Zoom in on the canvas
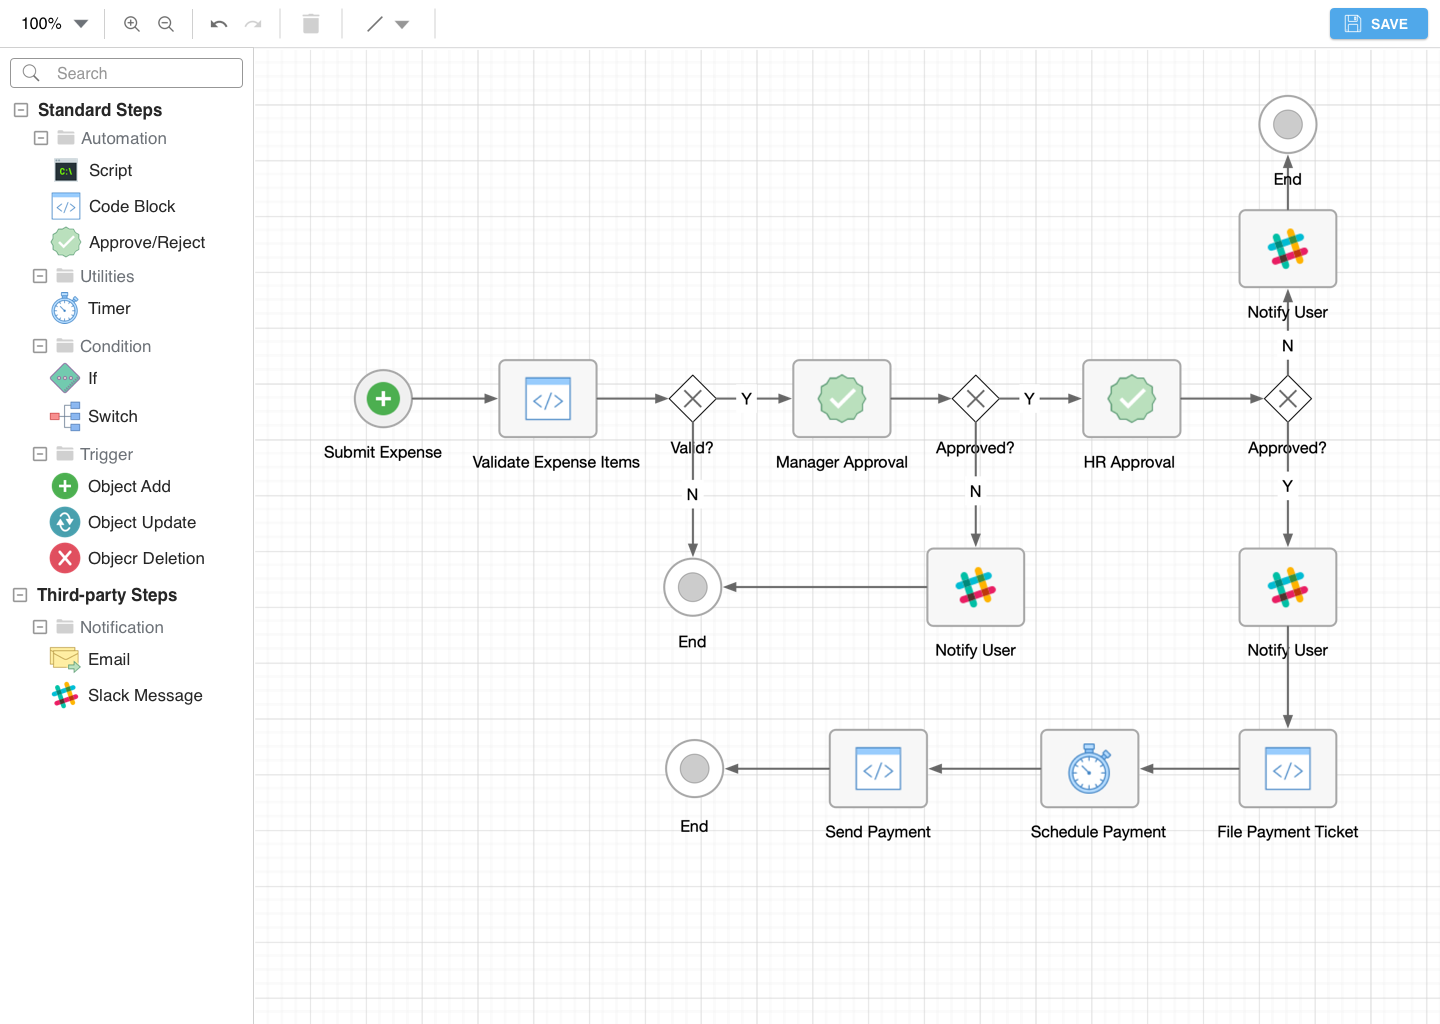 click(x=131, y=23)
